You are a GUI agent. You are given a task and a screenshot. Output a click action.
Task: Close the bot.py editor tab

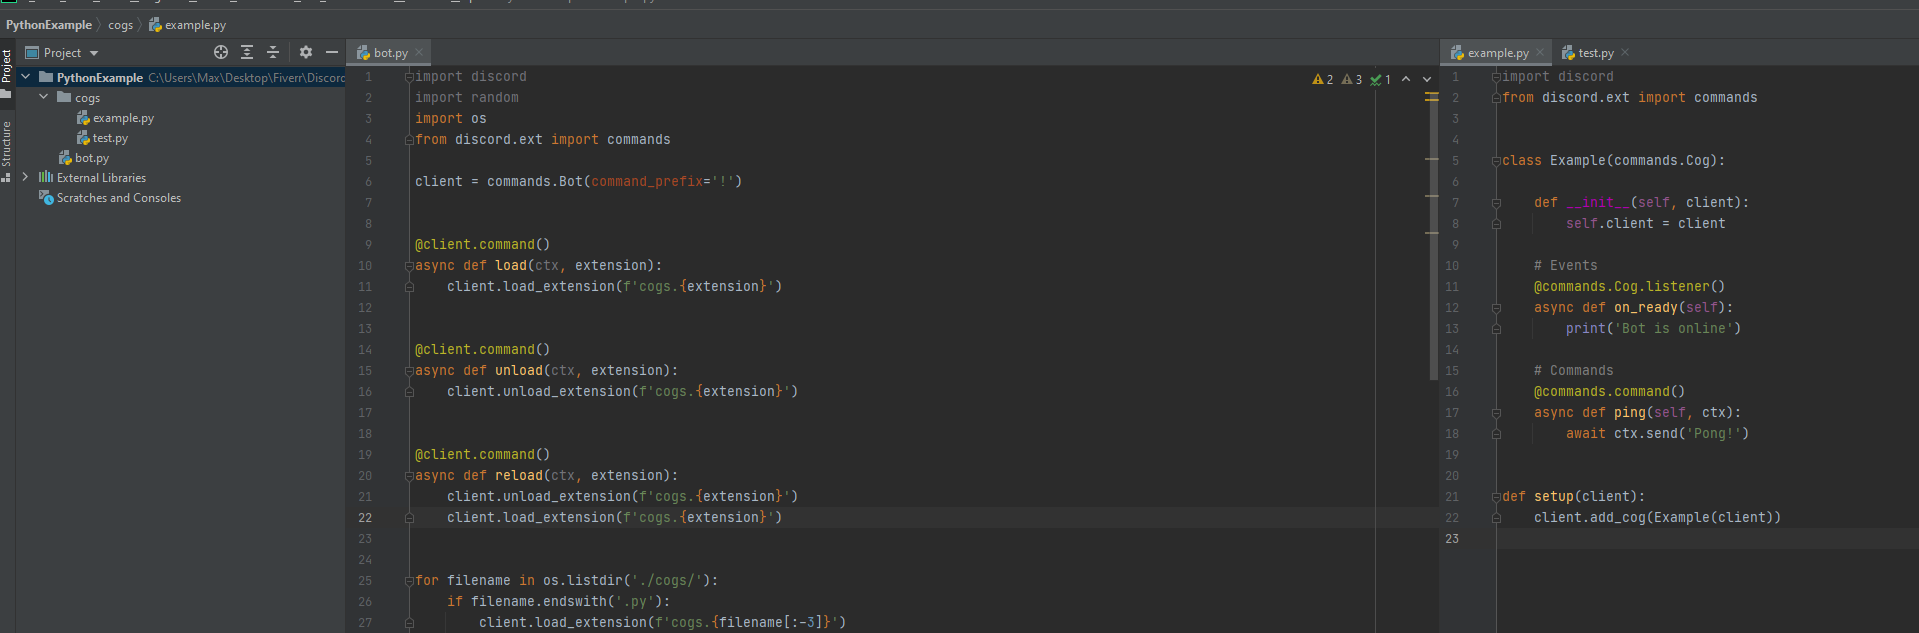click(419, 53)
